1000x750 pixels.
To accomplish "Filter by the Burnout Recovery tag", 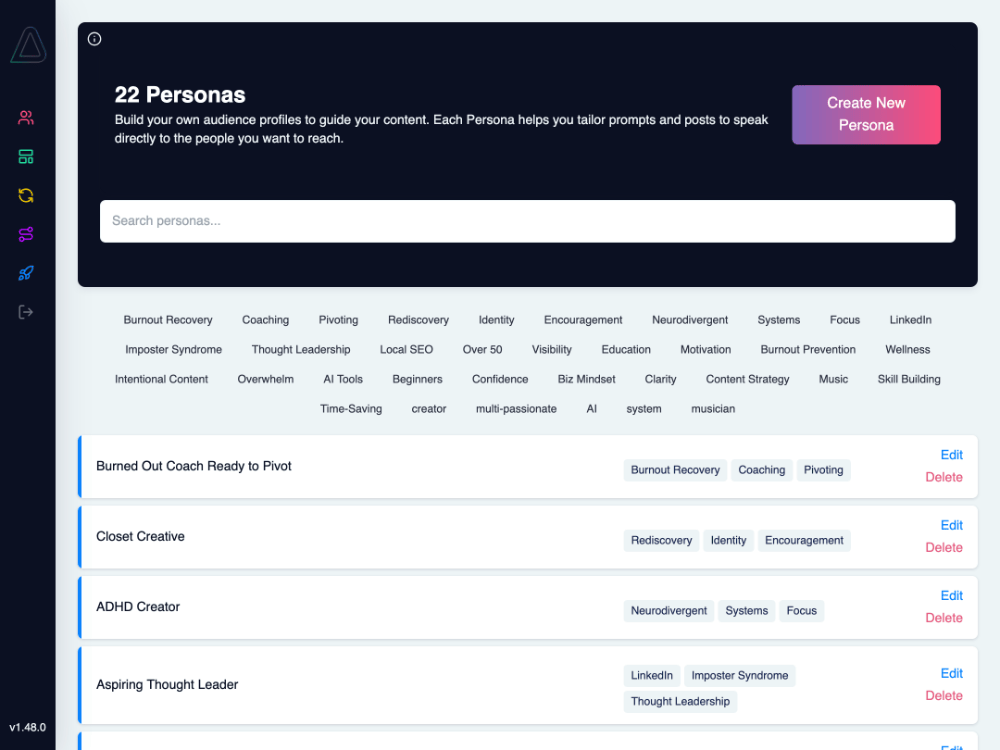I will click(x=168, y=320).
